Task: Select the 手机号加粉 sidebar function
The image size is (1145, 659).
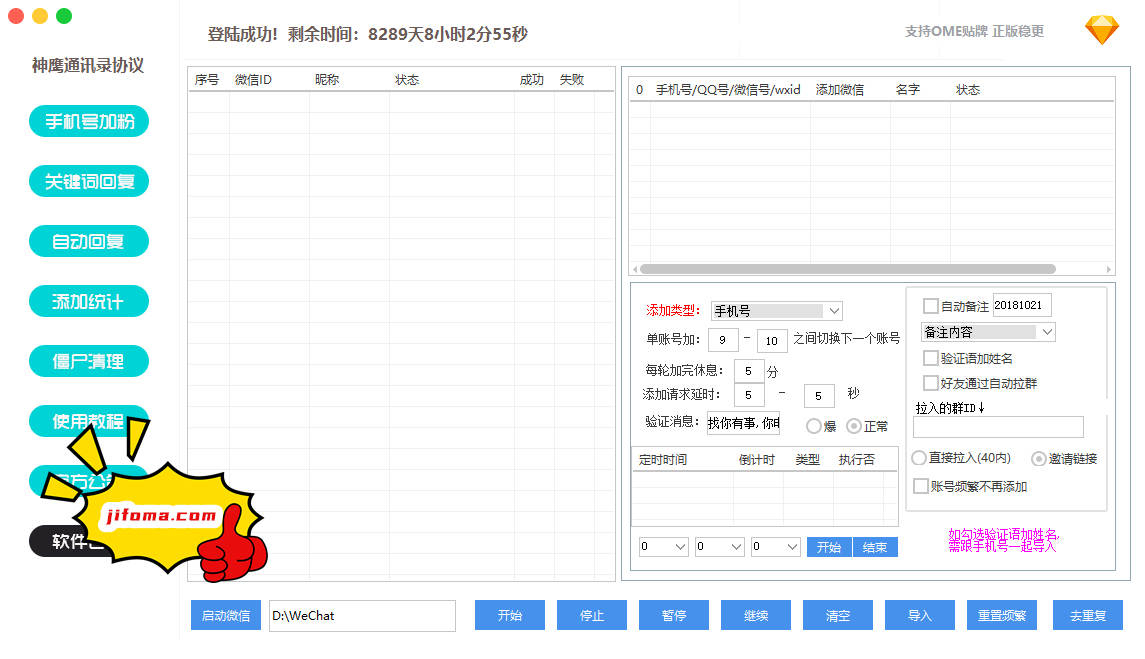Action: tap(88, 121)
